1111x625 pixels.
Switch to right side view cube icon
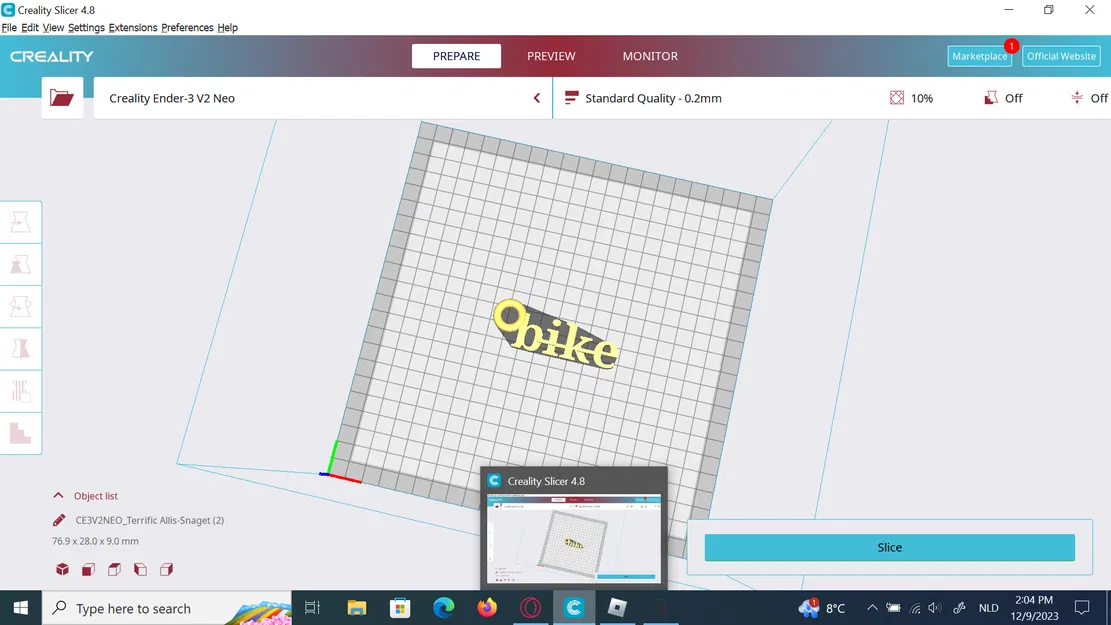[167, 569]
